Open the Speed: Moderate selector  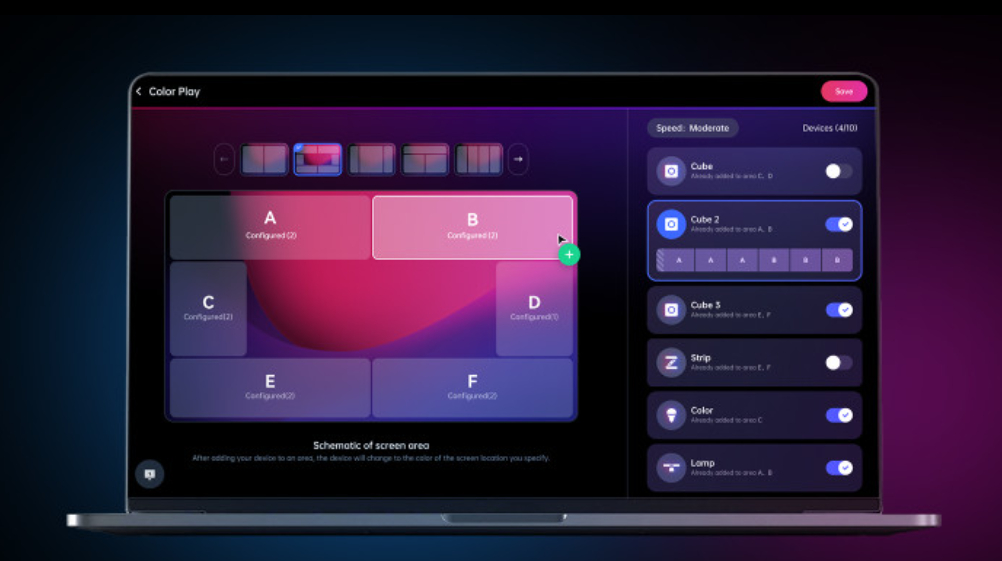[x=693, y=128]
